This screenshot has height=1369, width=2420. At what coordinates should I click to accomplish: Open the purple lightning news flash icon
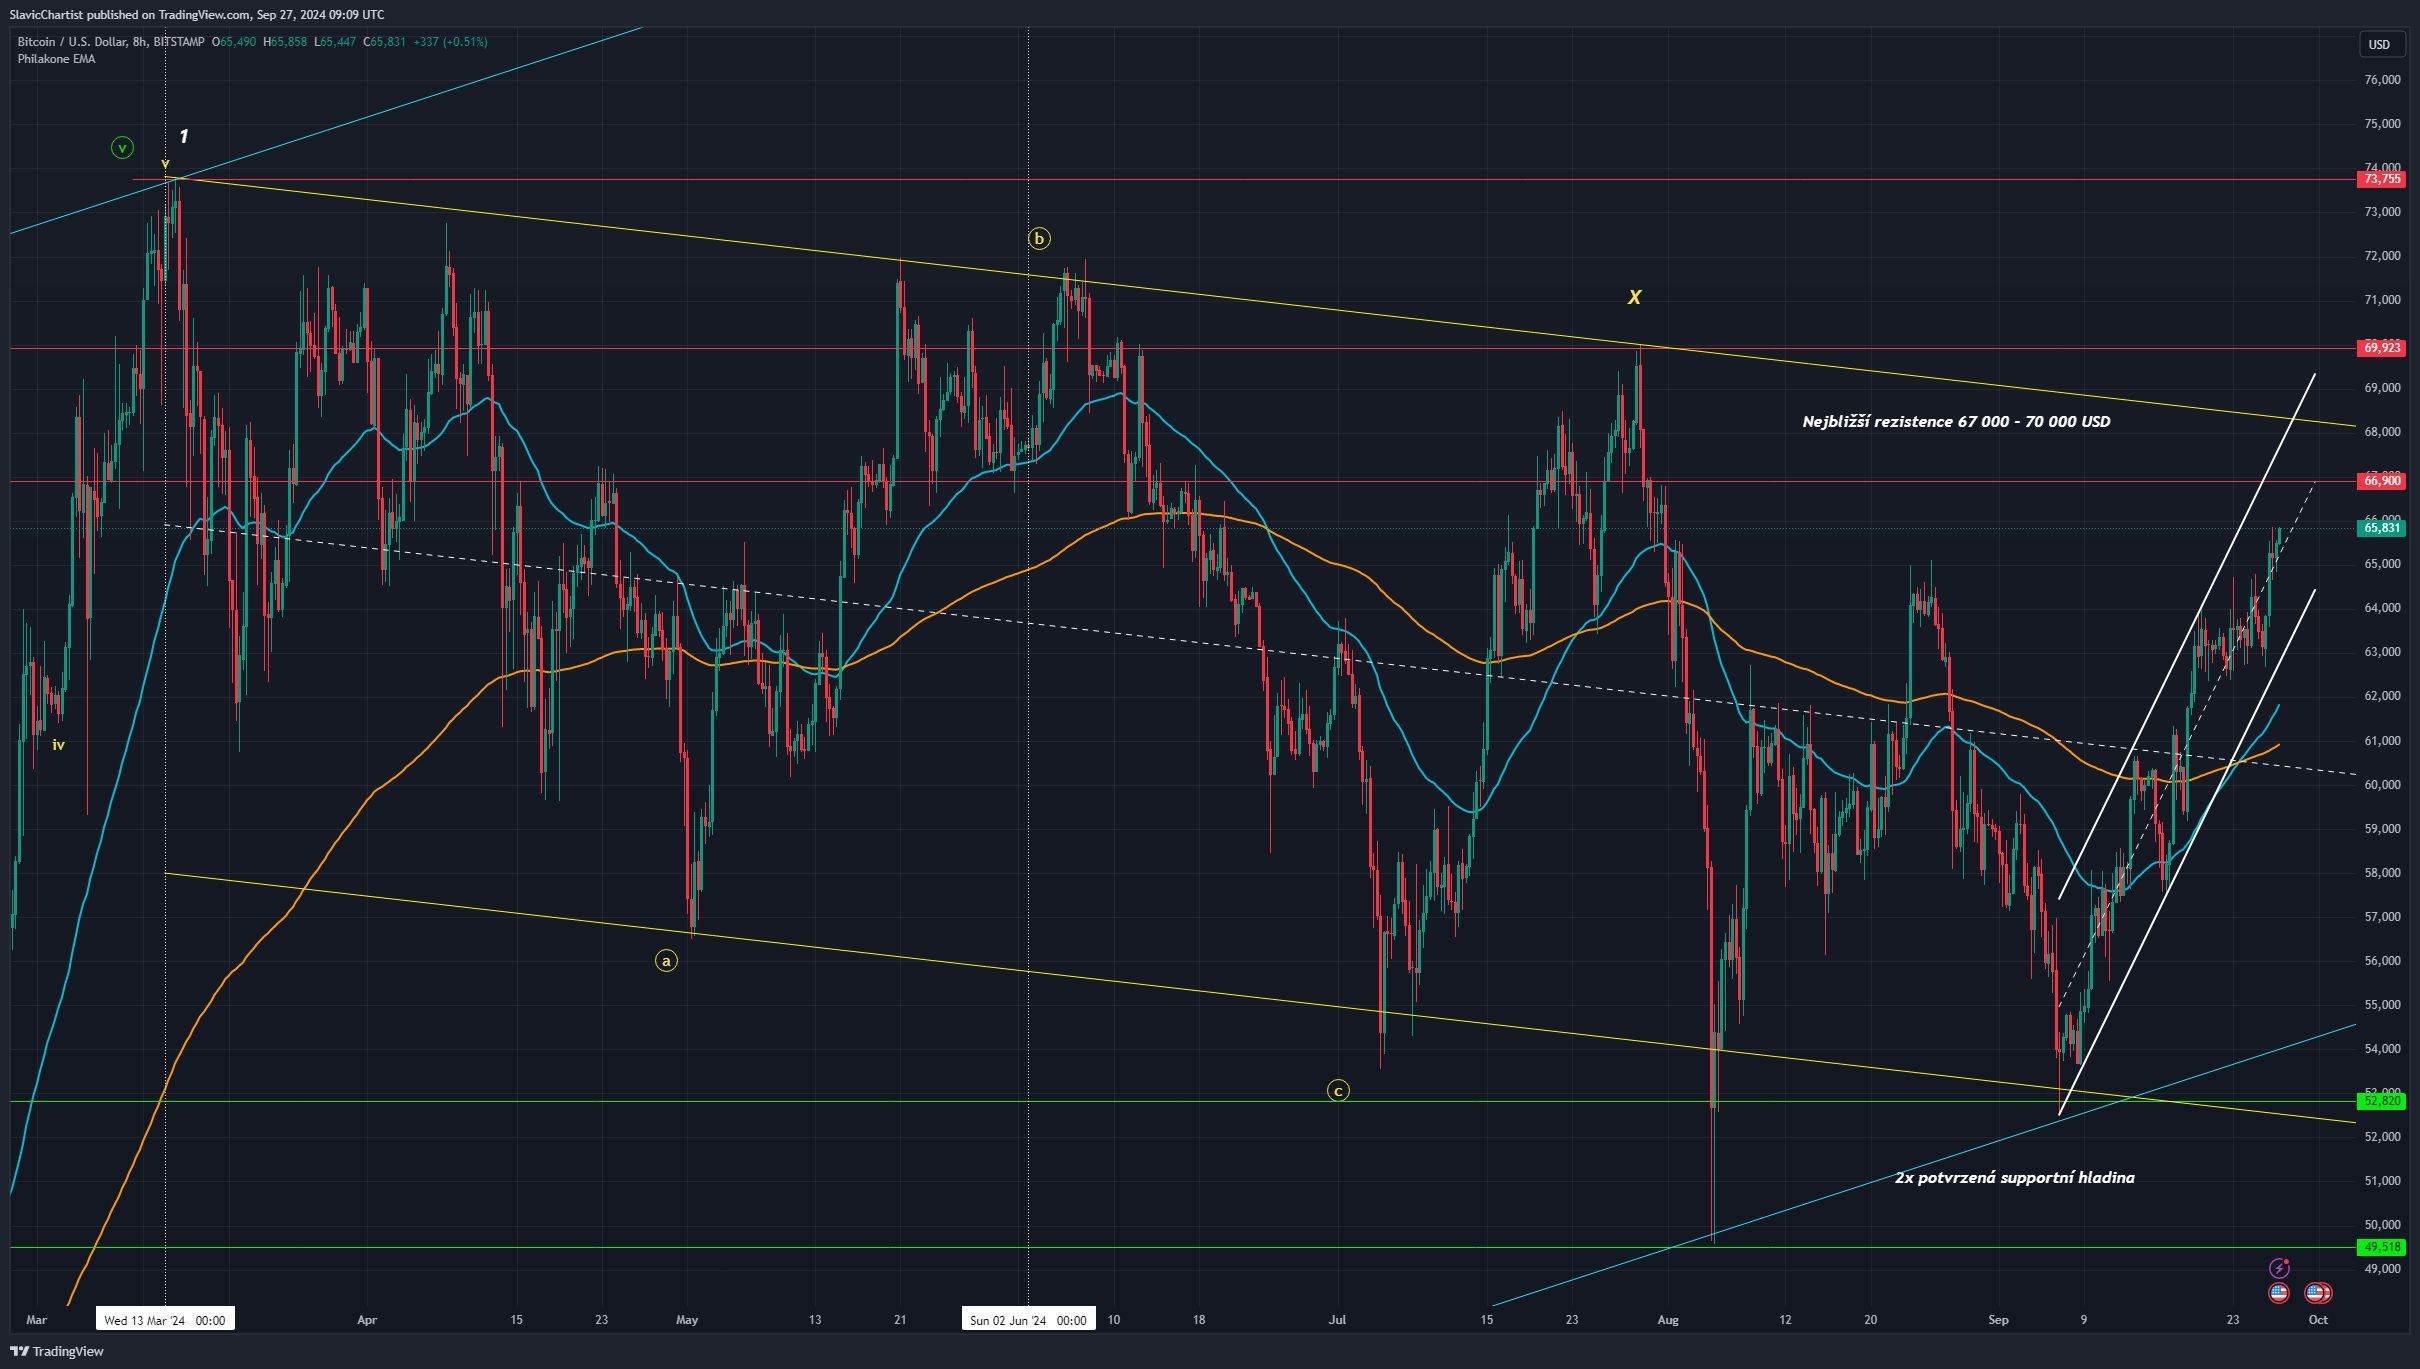(2279, 1268)
